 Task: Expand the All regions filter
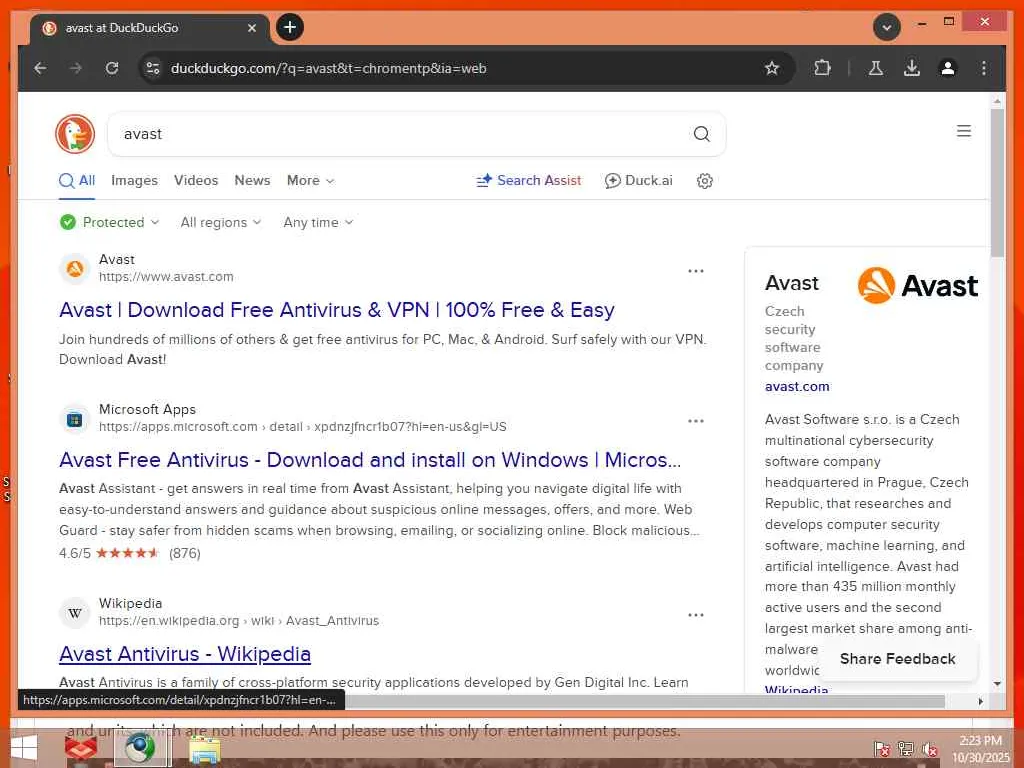[221, 223]
